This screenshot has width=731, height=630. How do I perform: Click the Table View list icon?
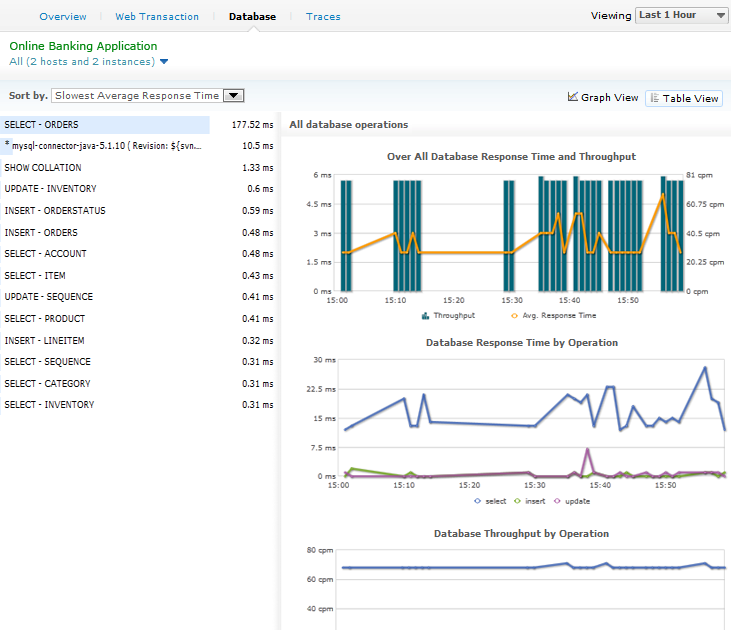[655, 98]
